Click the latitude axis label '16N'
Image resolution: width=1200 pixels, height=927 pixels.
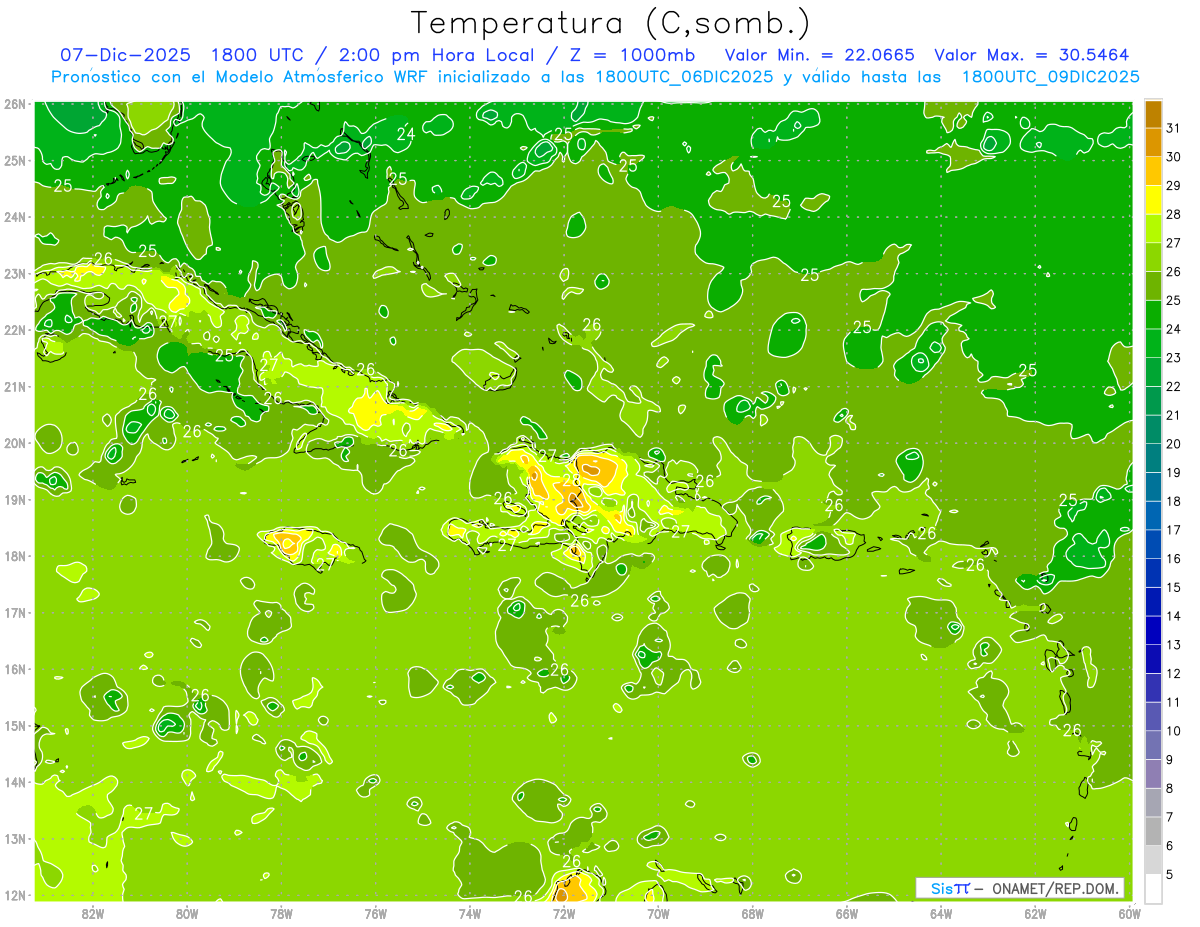15,669
